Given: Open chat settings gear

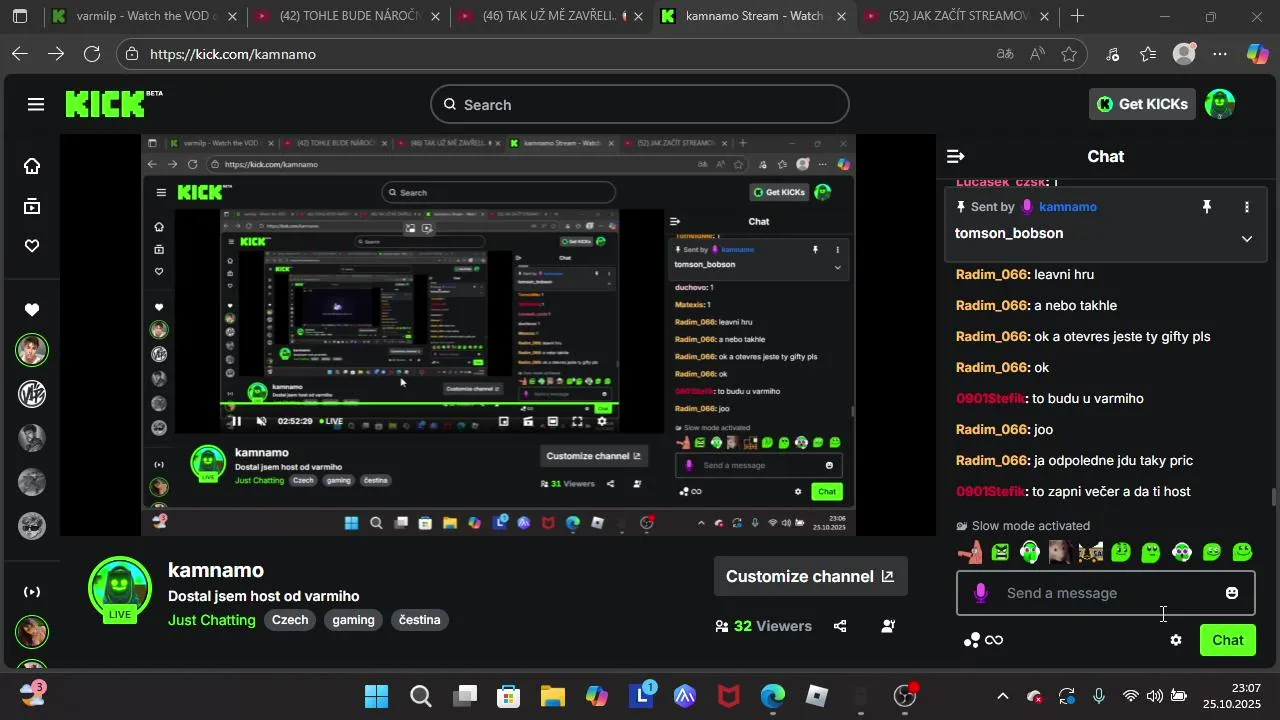Looking at the screenshot, I should [1176, 640].
